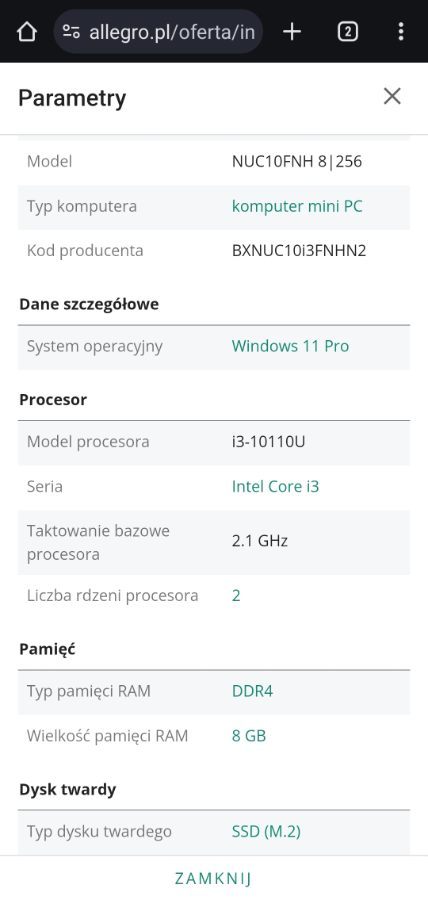This screenshot has height=900, width=428.
Task: Open the DDR4 memory type link
Action: tap(252, 690)
